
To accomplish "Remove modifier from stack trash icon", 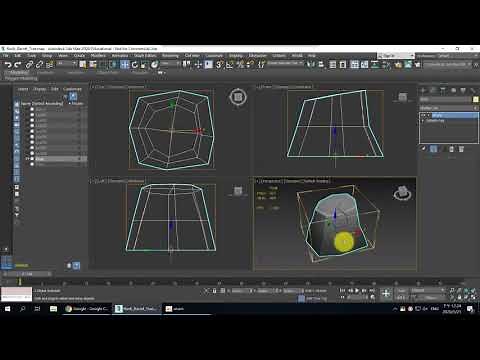I will coord(451,149).
